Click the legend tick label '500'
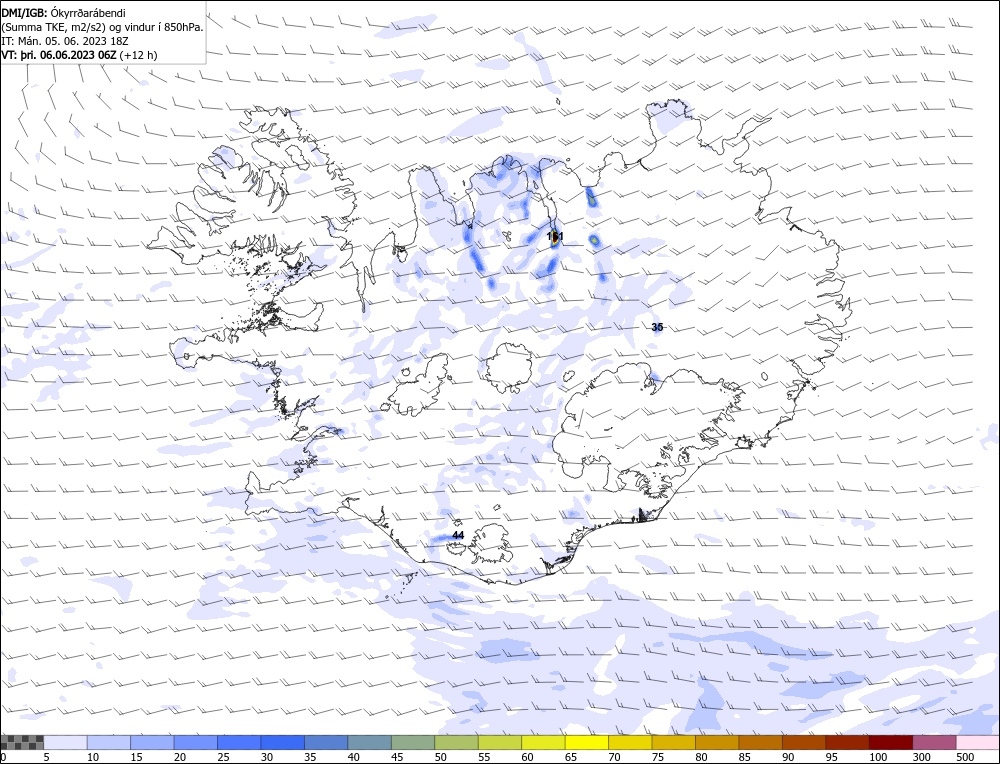 point(964,757)
